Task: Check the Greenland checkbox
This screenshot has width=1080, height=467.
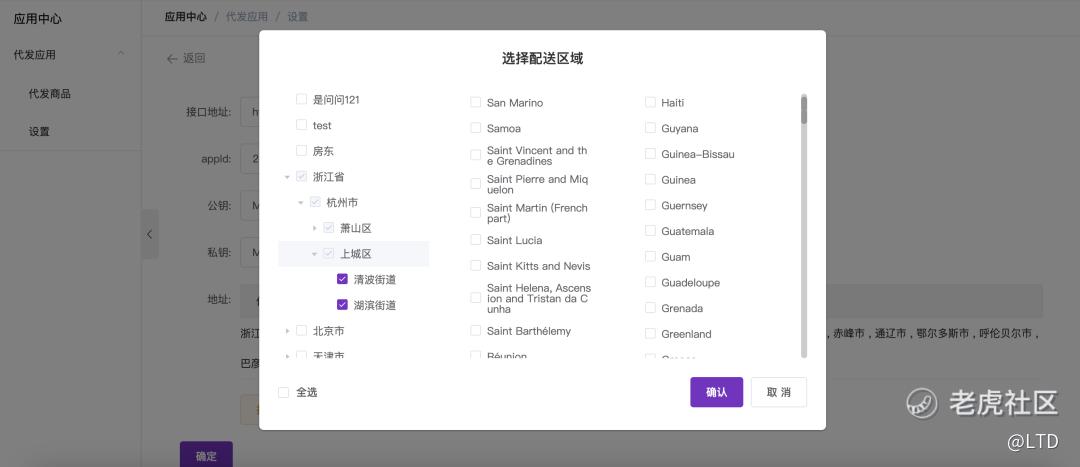Action: click(x=650, y=333)
